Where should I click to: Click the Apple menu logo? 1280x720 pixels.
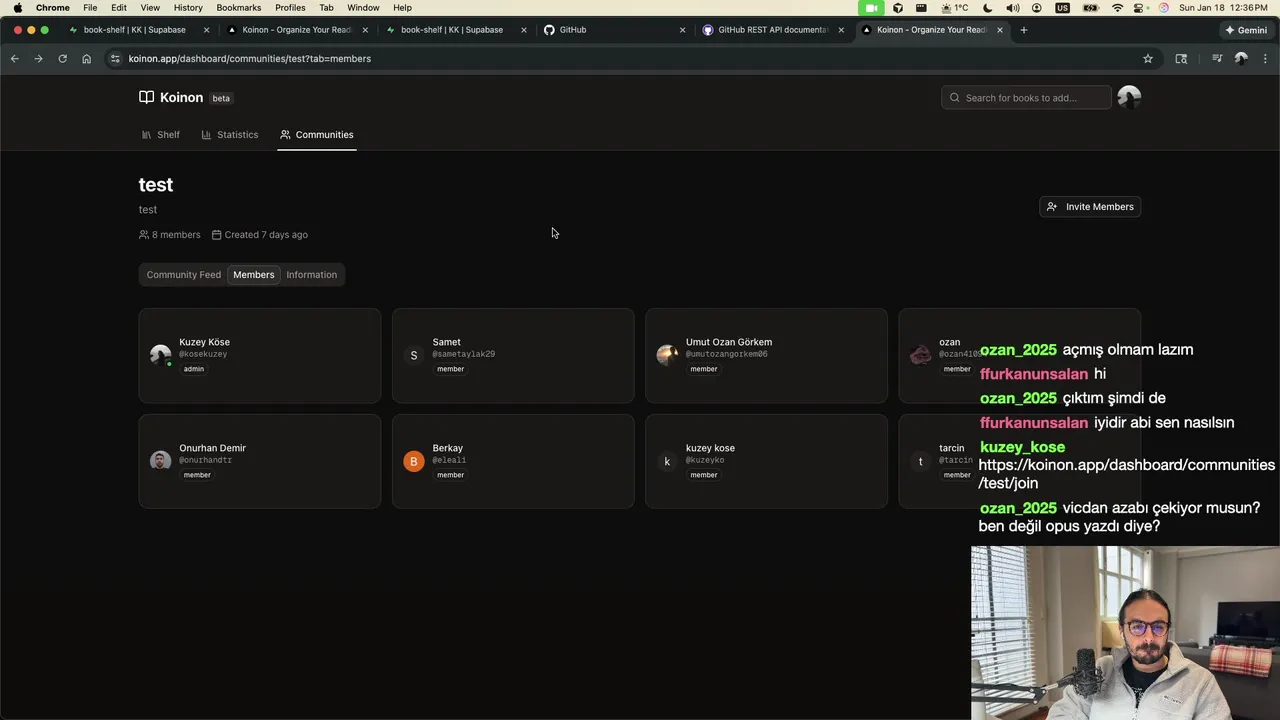pyautogui.click(x=17, y=7)
